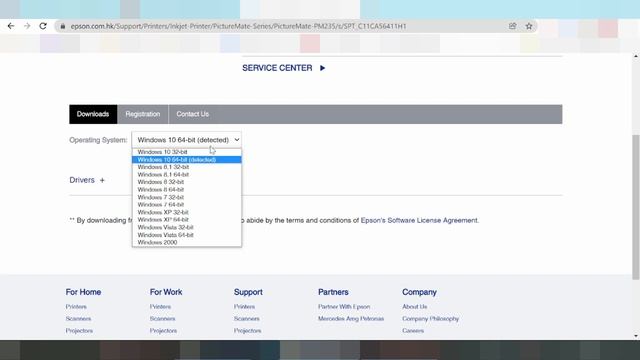Open About Us link under Company
The width and height of the screenshot is (640, 360).
pos(415,307)
